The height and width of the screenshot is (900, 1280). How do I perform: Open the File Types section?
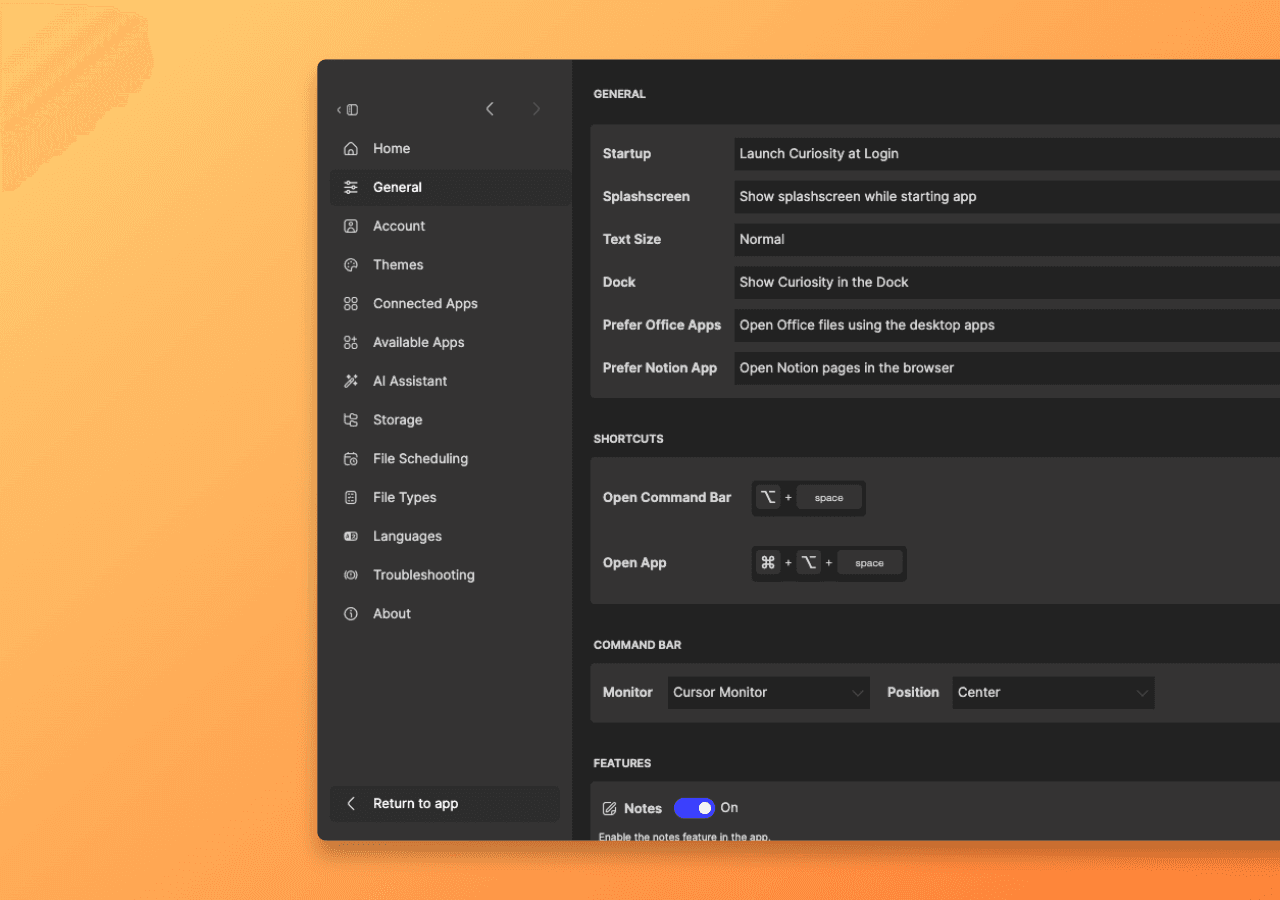tap(450, 497)
